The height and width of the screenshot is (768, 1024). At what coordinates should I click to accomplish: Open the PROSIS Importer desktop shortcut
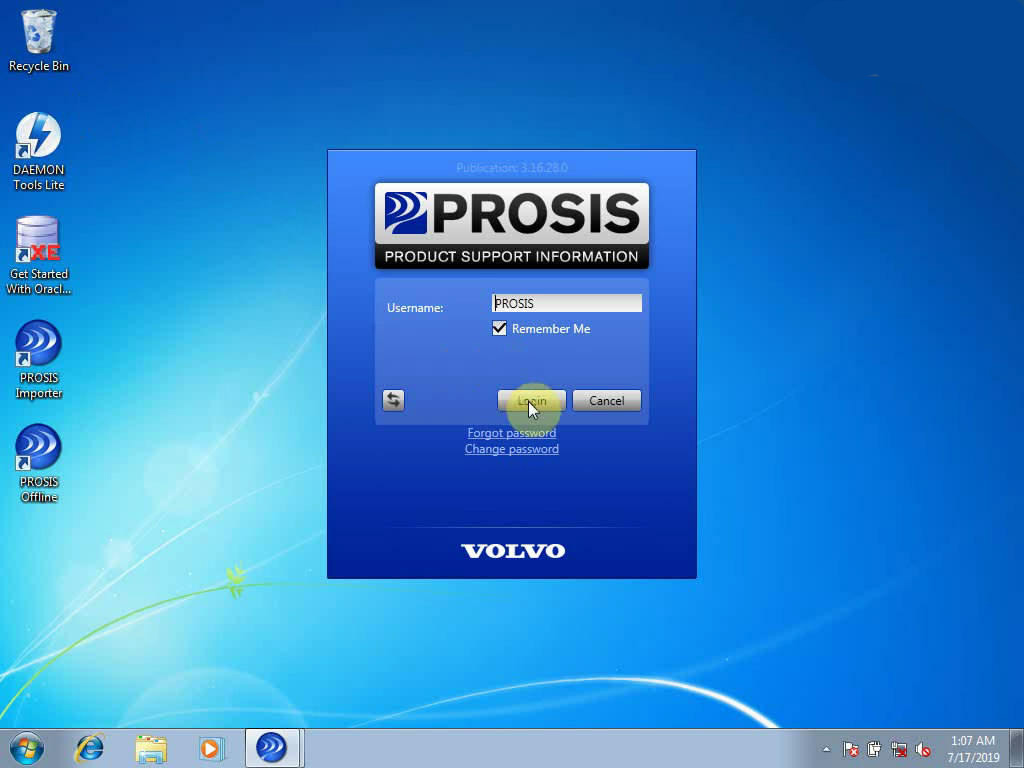[x=39, y=346]
